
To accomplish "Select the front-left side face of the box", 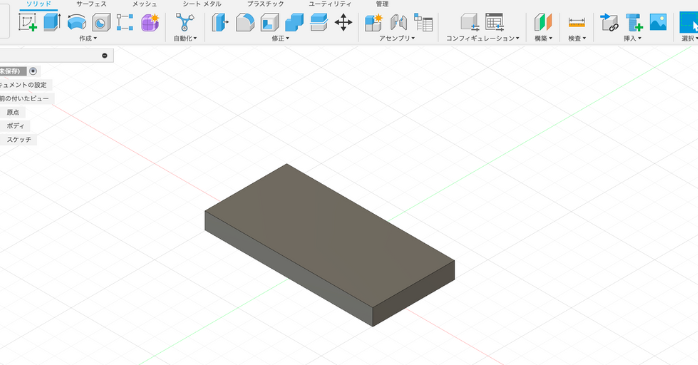I will [288, 269].
